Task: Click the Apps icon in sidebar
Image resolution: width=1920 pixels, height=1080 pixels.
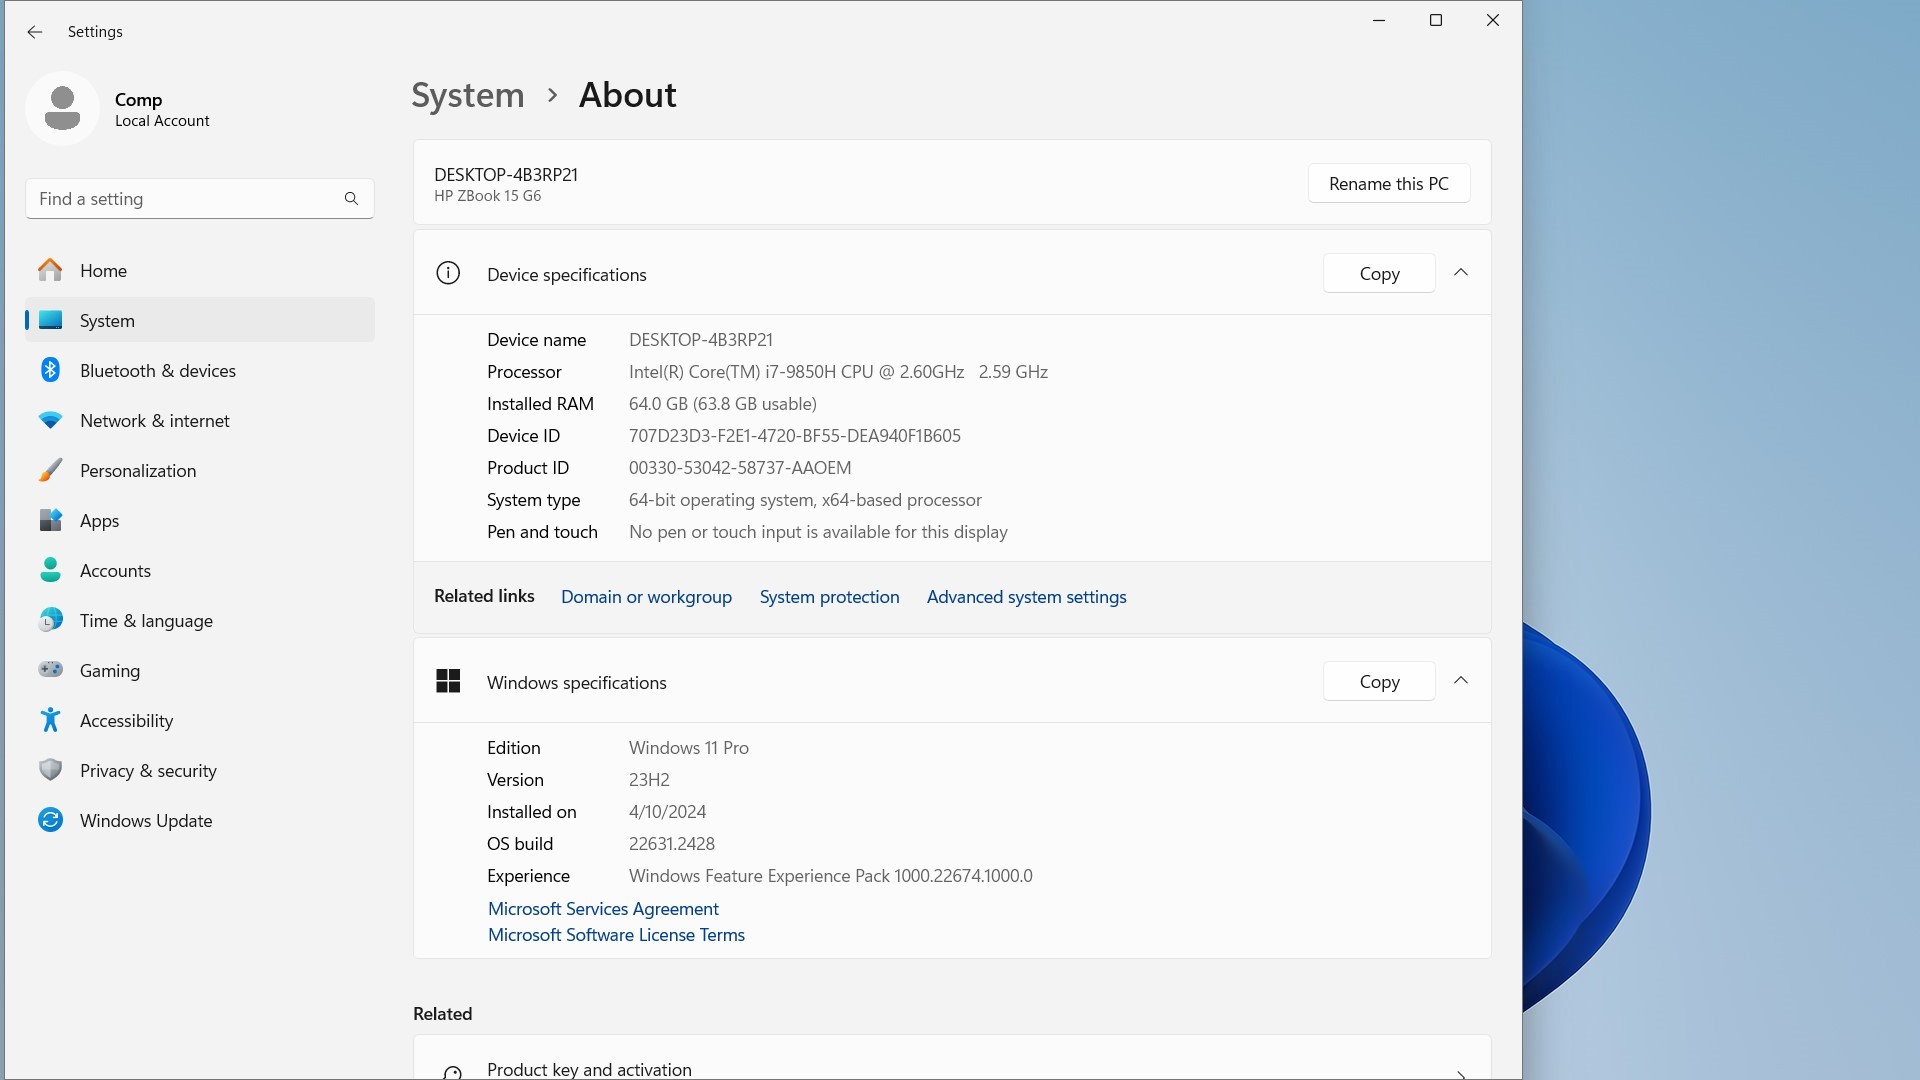Action: 50,520
